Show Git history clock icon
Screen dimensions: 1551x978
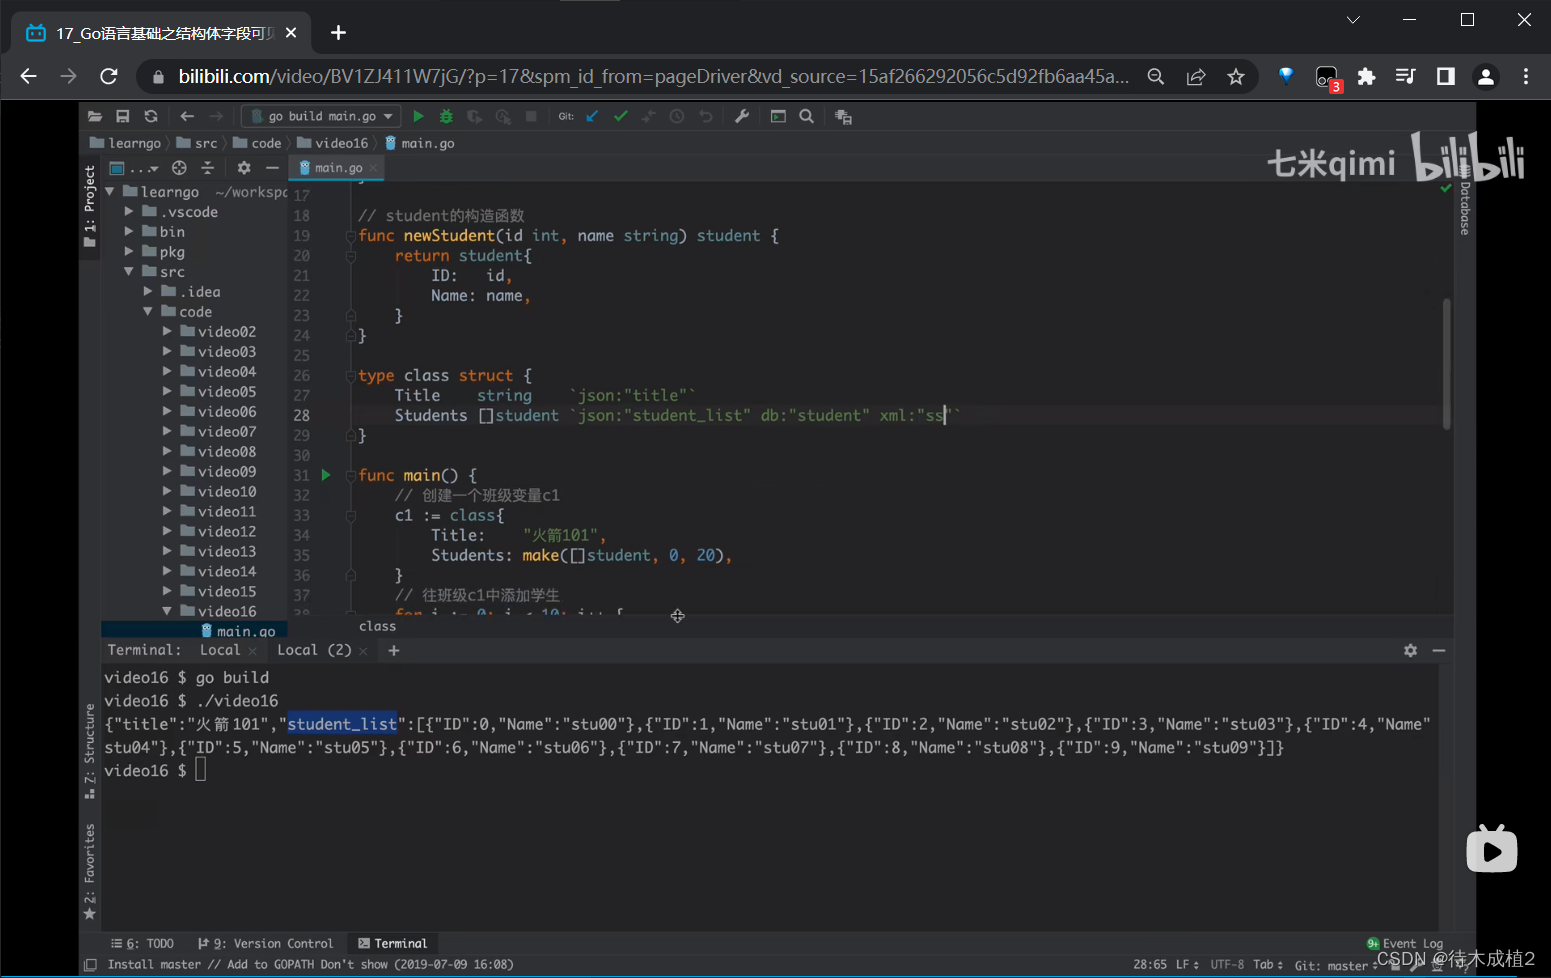pos(677,116)
